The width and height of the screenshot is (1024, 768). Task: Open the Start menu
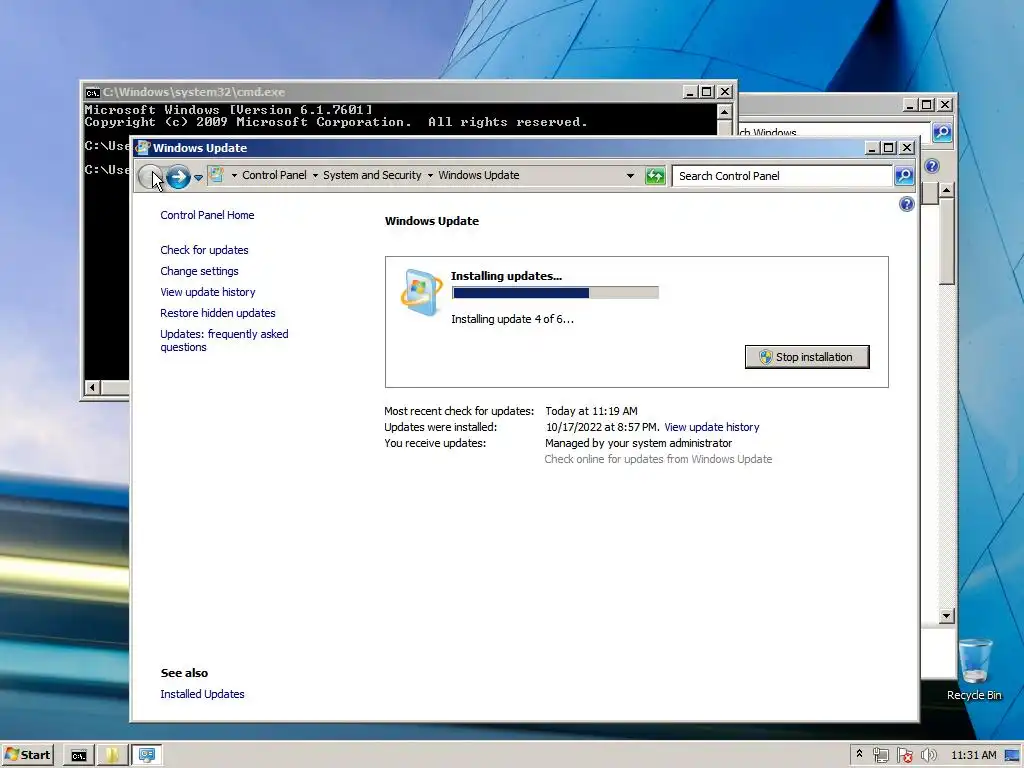[28, 755]
